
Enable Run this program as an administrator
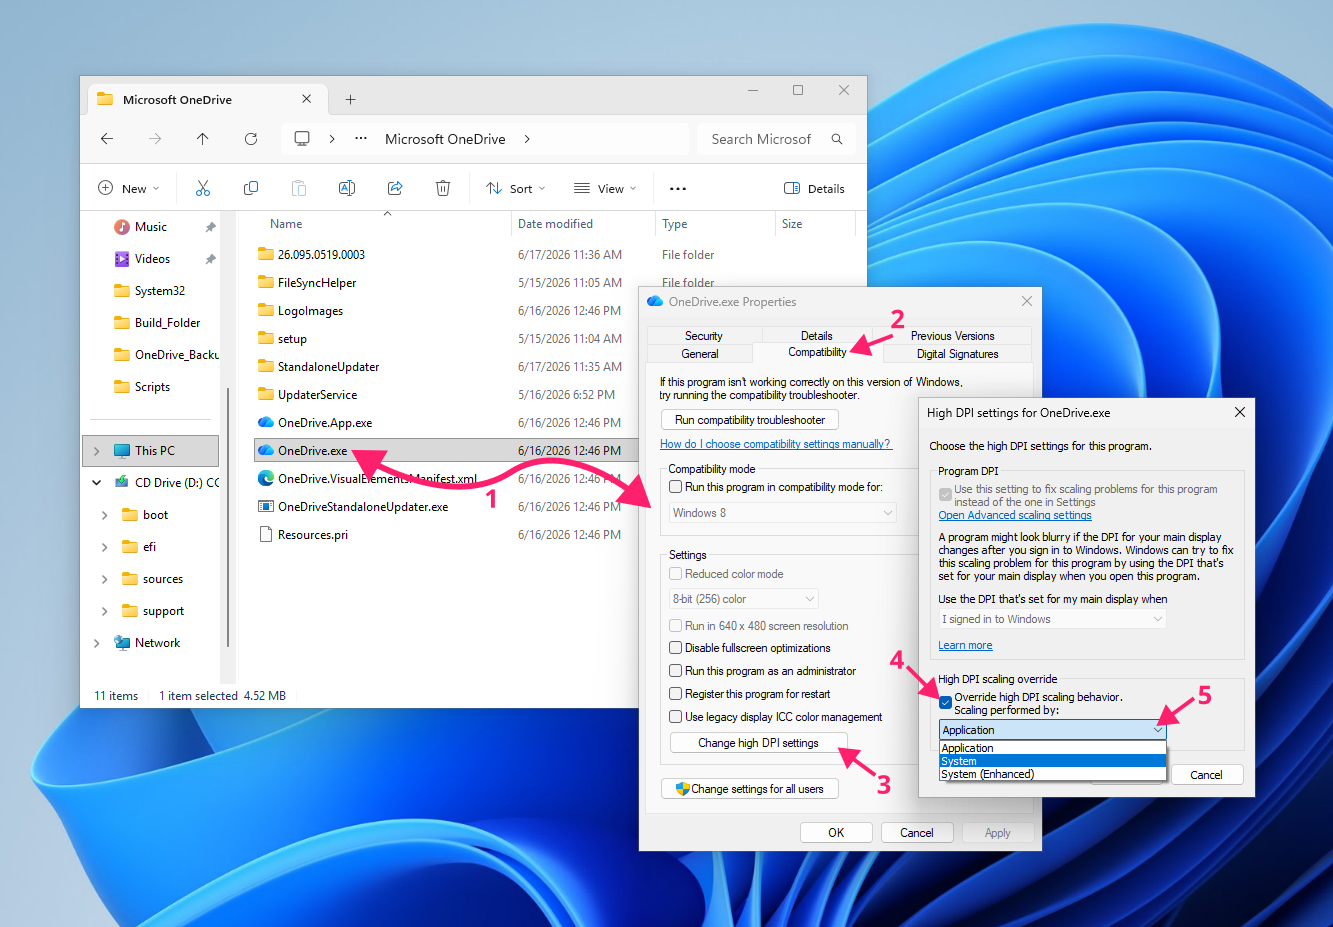tap(676, 671)
